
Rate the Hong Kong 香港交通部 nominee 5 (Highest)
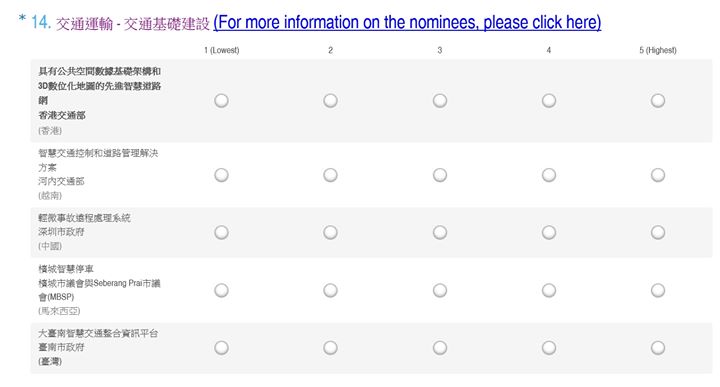pyautogui.click(x=658, y=101)
